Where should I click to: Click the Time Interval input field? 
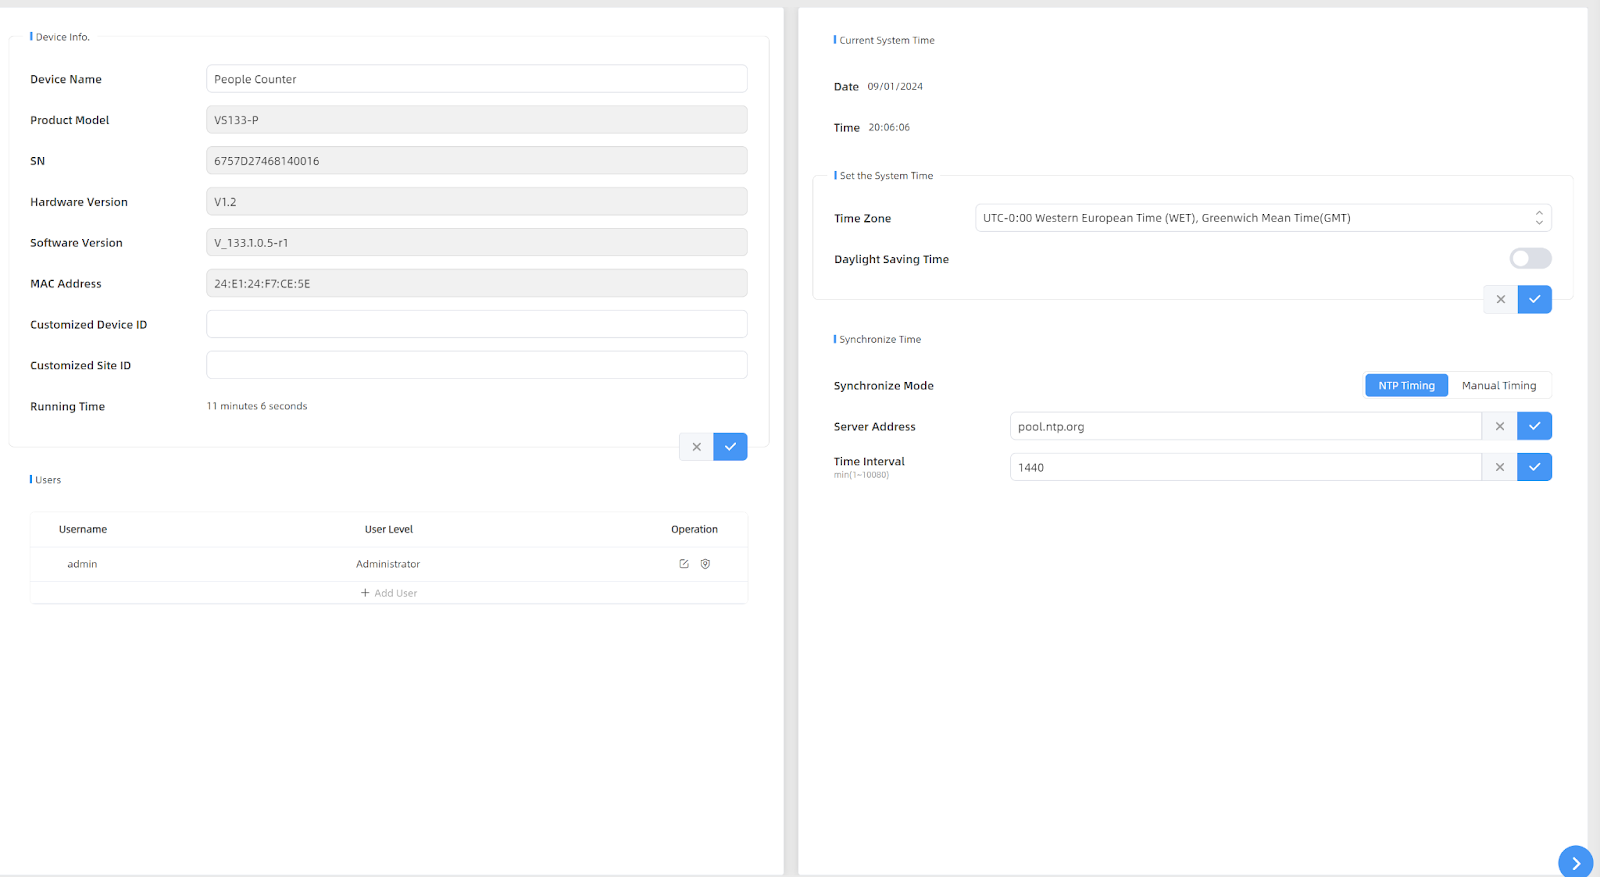[1244, 467]
